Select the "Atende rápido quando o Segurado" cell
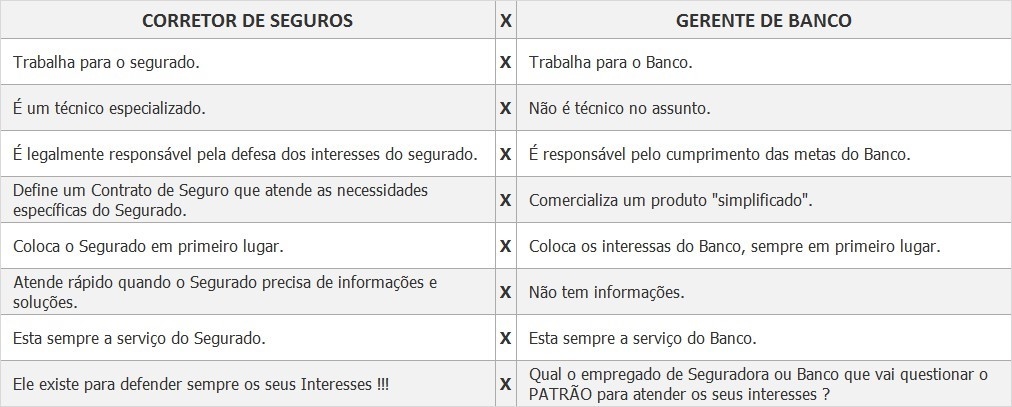This screenshot has height=407, width=1012. tap(225, 291)
